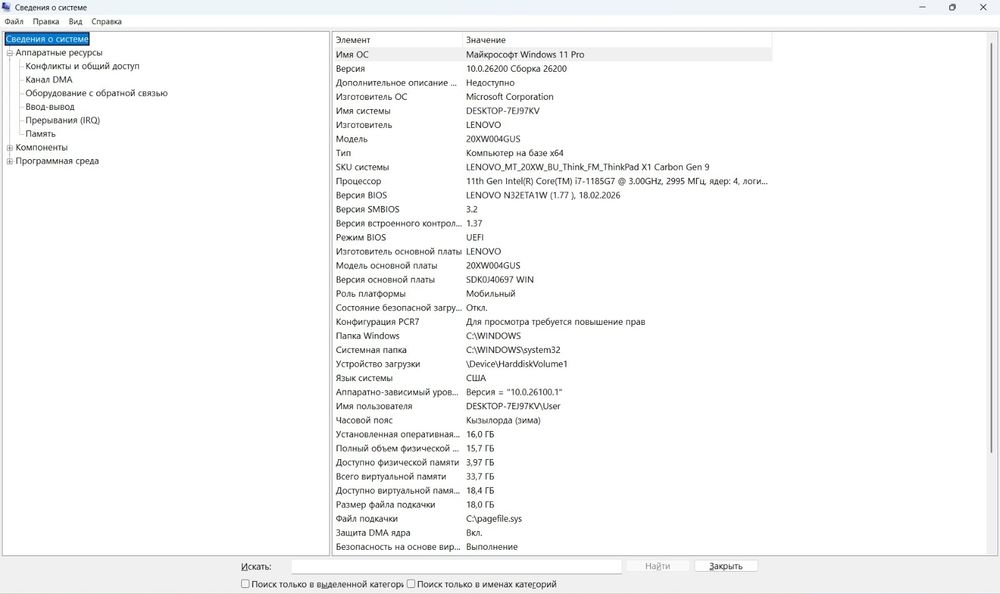Viewport: 1000px width, 594px height.
Task: Click the Искать search input field
Action: 456,566
